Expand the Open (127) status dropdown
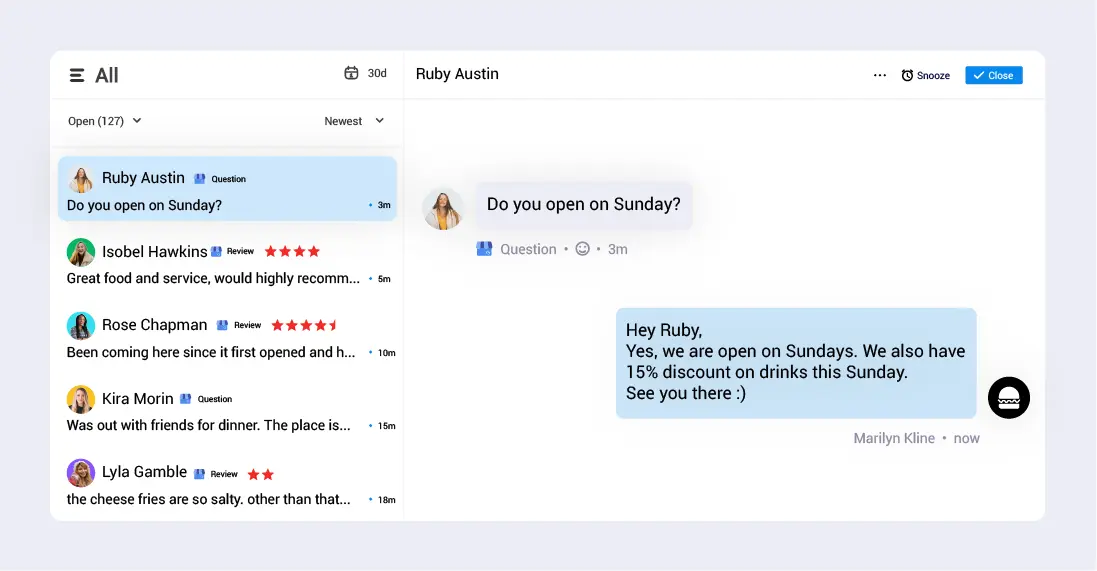Image resolution: width=1097 pixels, height=571 pixels. 105,121
